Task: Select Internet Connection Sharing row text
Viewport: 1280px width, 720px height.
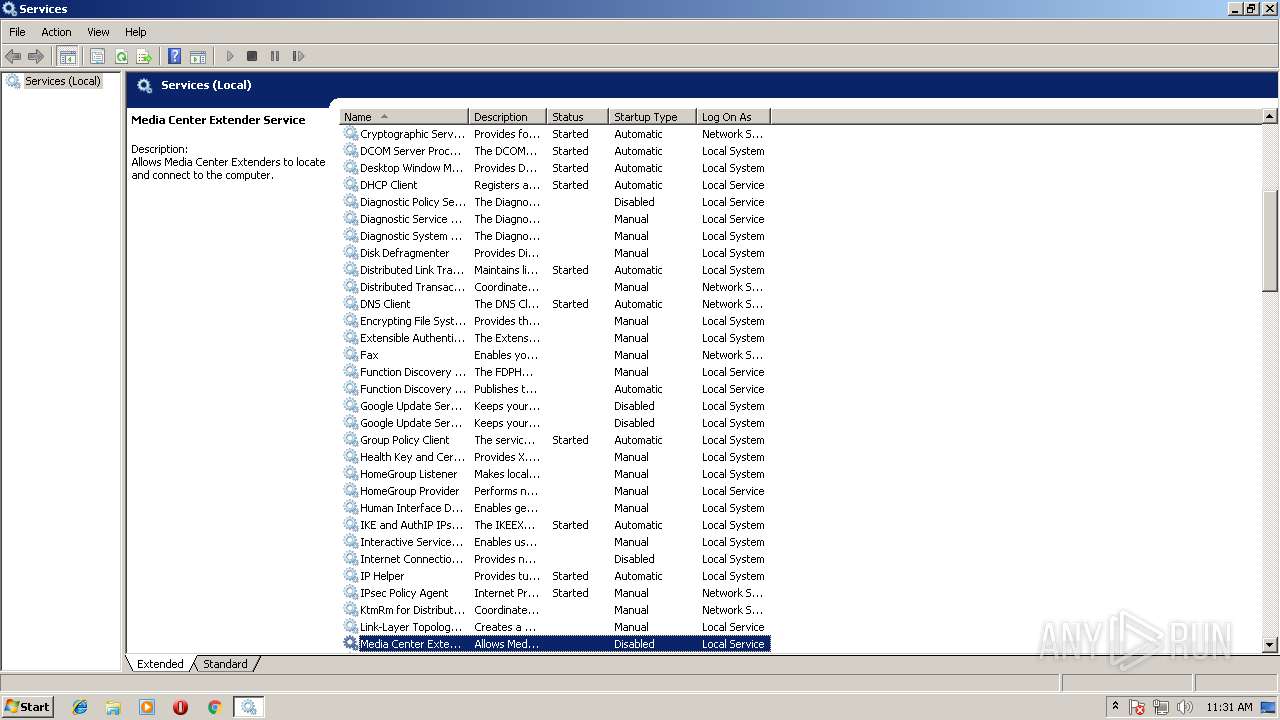Action: click(411, 559)
